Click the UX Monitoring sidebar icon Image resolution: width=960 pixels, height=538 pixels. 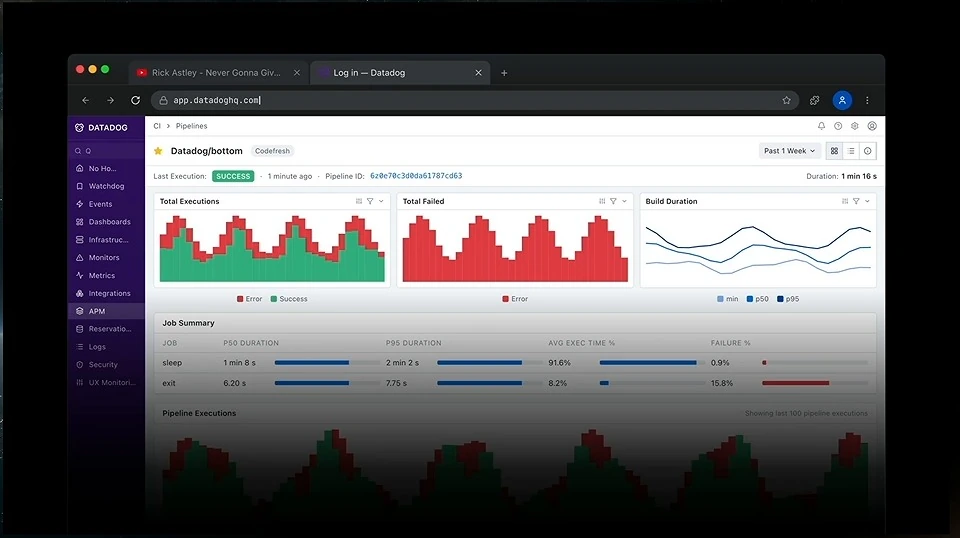pyautogui.click(x=80, y=383)
